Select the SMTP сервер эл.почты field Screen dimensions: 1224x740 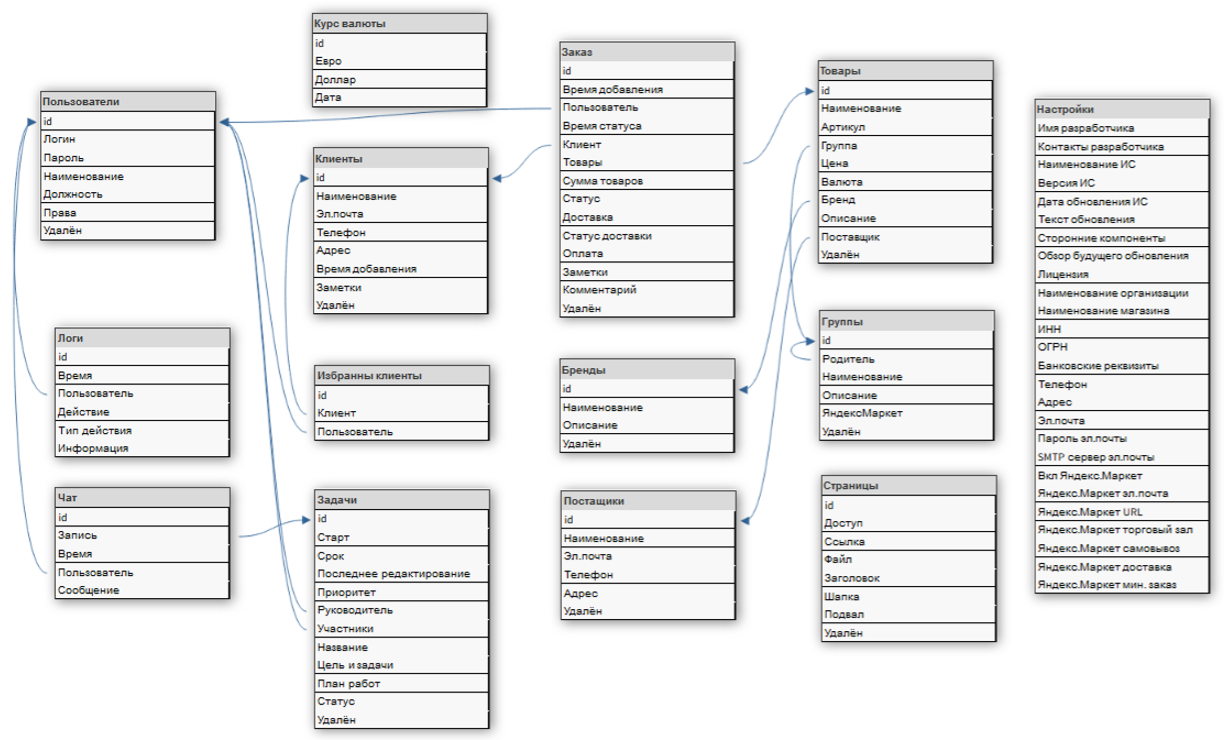[x=1122, y=457]
